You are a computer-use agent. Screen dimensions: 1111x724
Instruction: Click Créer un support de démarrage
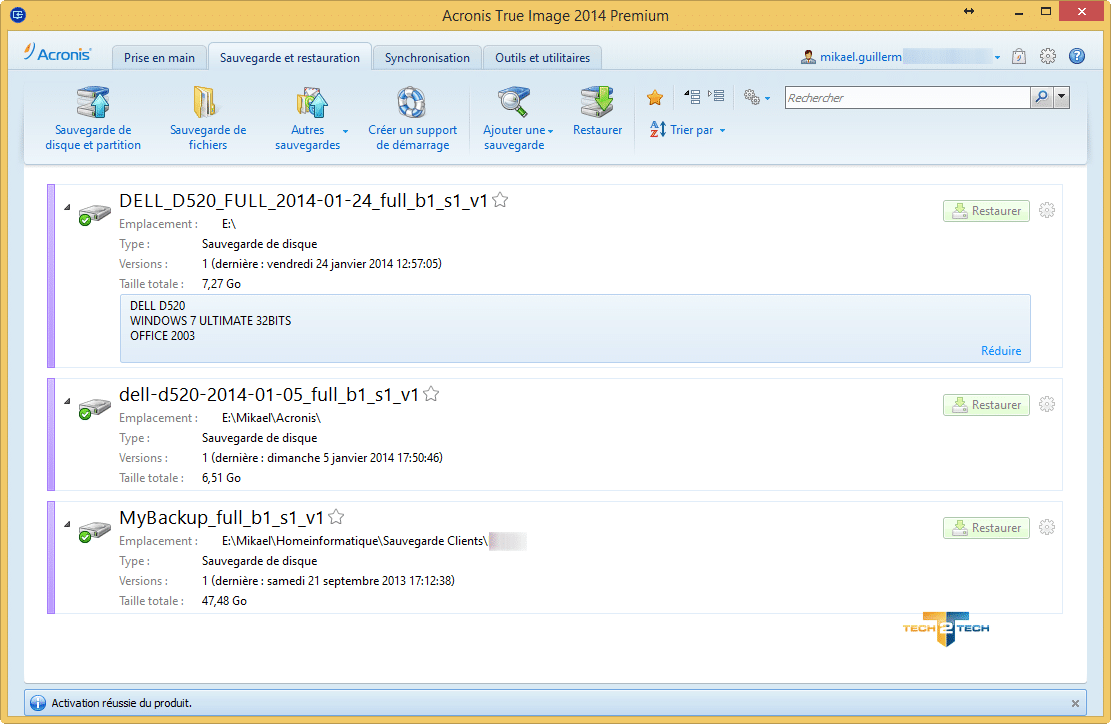[x=412, y=118]
